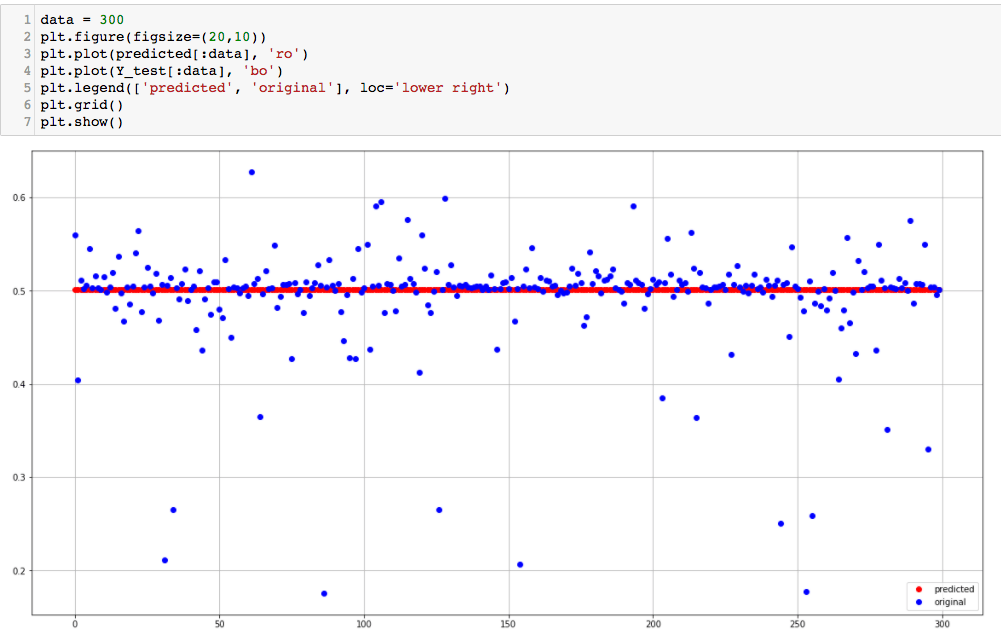This screenshot has height=641, width=1001.
Task: Select the 'original' legend label text
Action: (950, 603)
